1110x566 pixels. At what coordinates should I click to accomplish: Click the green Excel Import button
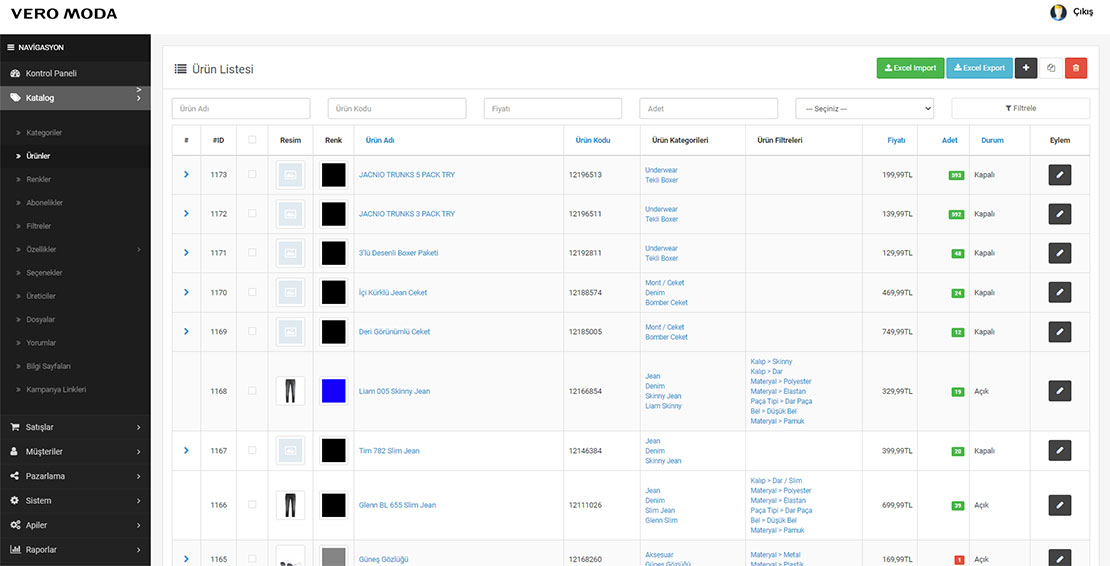910,68
